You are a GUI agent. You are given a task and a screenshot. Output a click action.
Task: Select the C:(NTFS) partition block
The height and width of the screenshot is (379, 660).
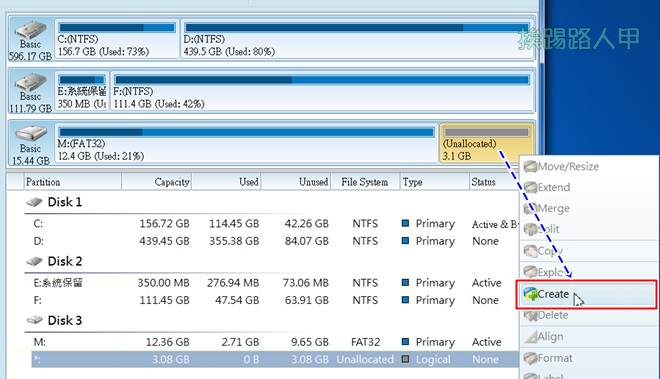click(x=117, y=39)
